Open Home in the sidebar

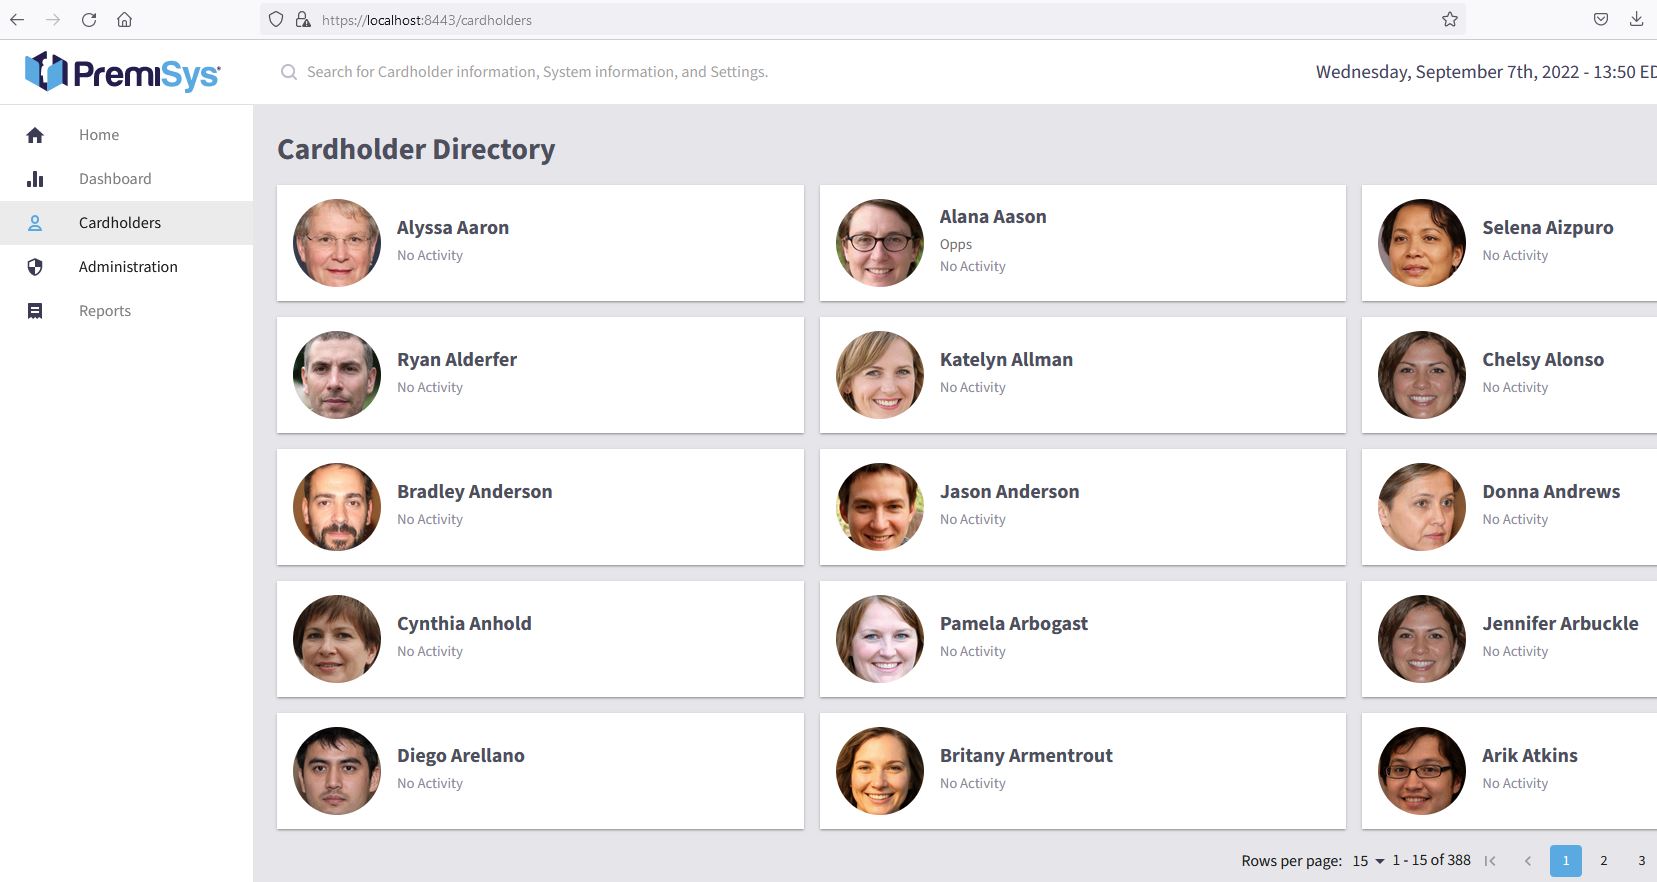coord(126,135)
